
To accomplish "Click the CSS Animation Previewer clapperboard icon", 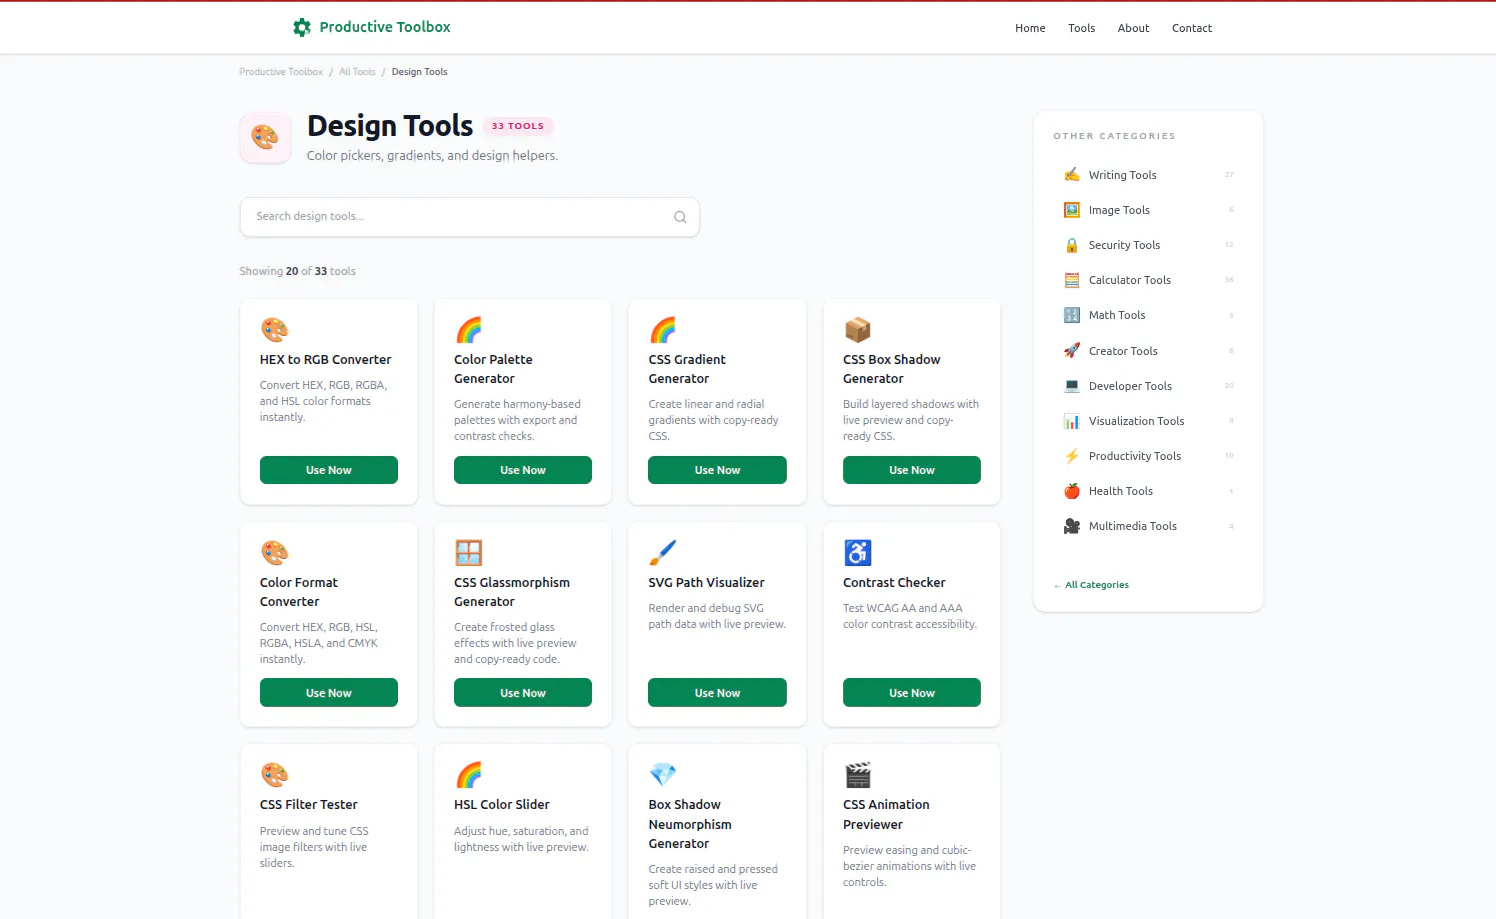I will pyautogui.click(x=857, y=774).
